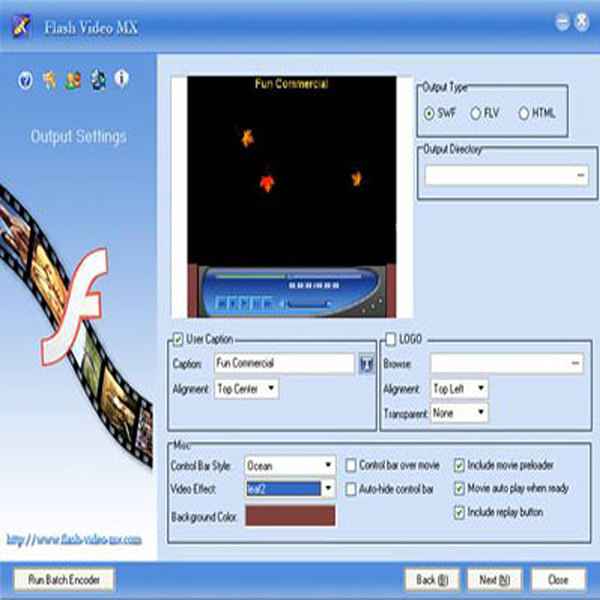Browse for LOGO file with ellipsis button

pyautogui.click(x=575, y=363)
